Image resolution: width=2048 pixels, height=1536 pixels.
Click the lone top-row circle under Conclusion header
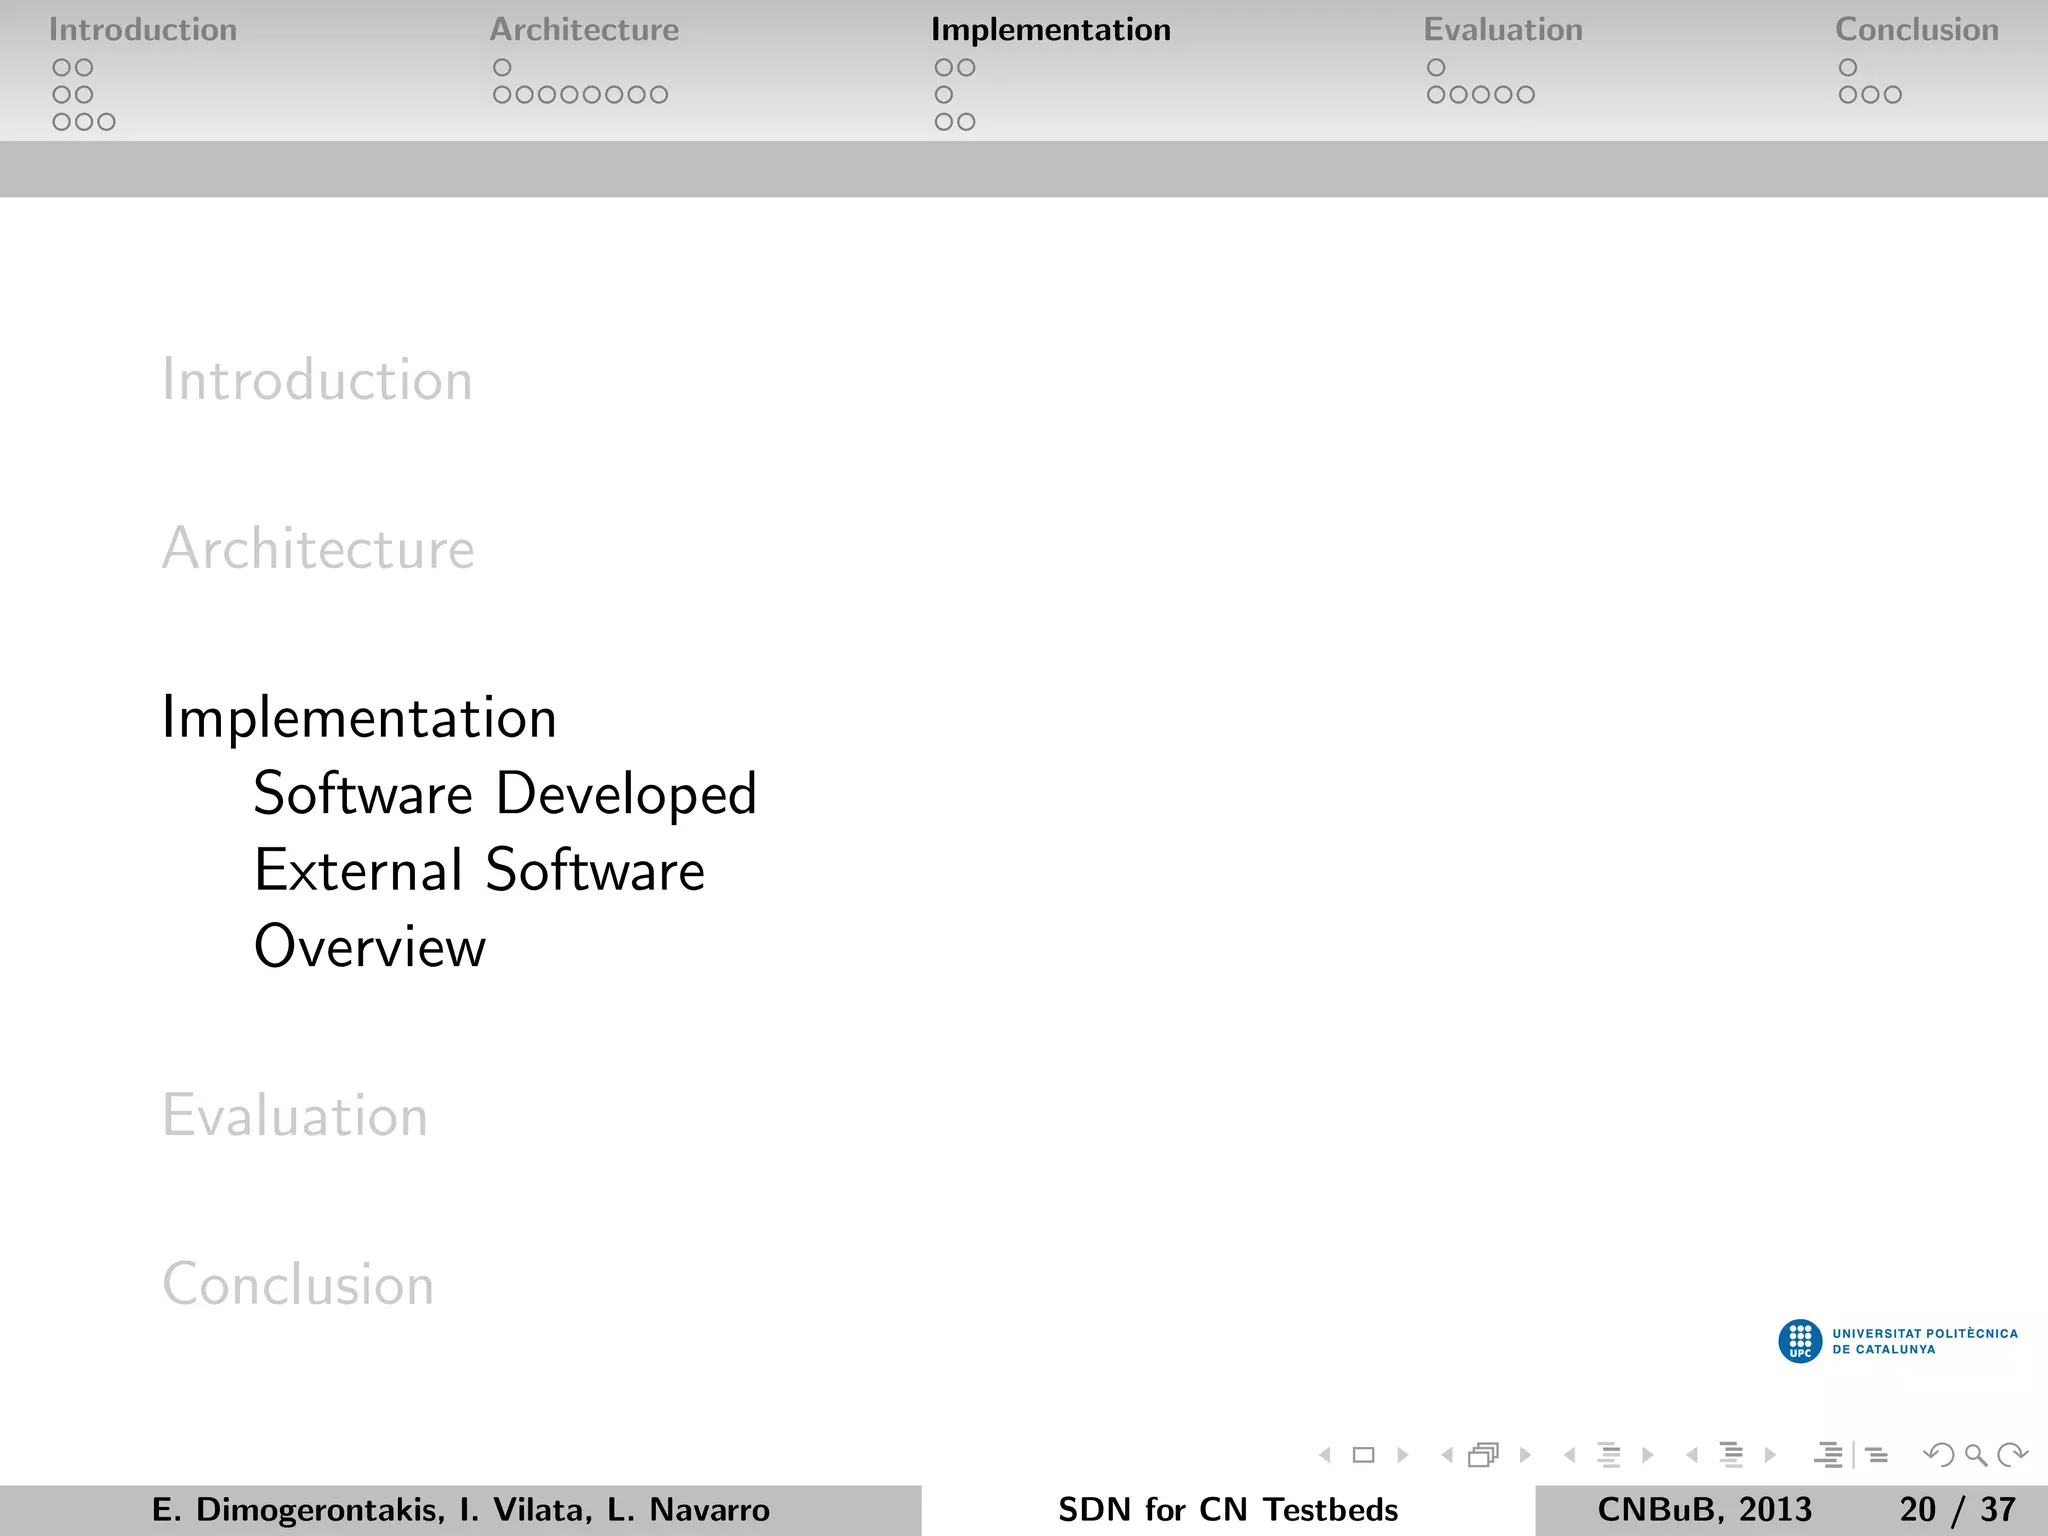coord(1848,67)
